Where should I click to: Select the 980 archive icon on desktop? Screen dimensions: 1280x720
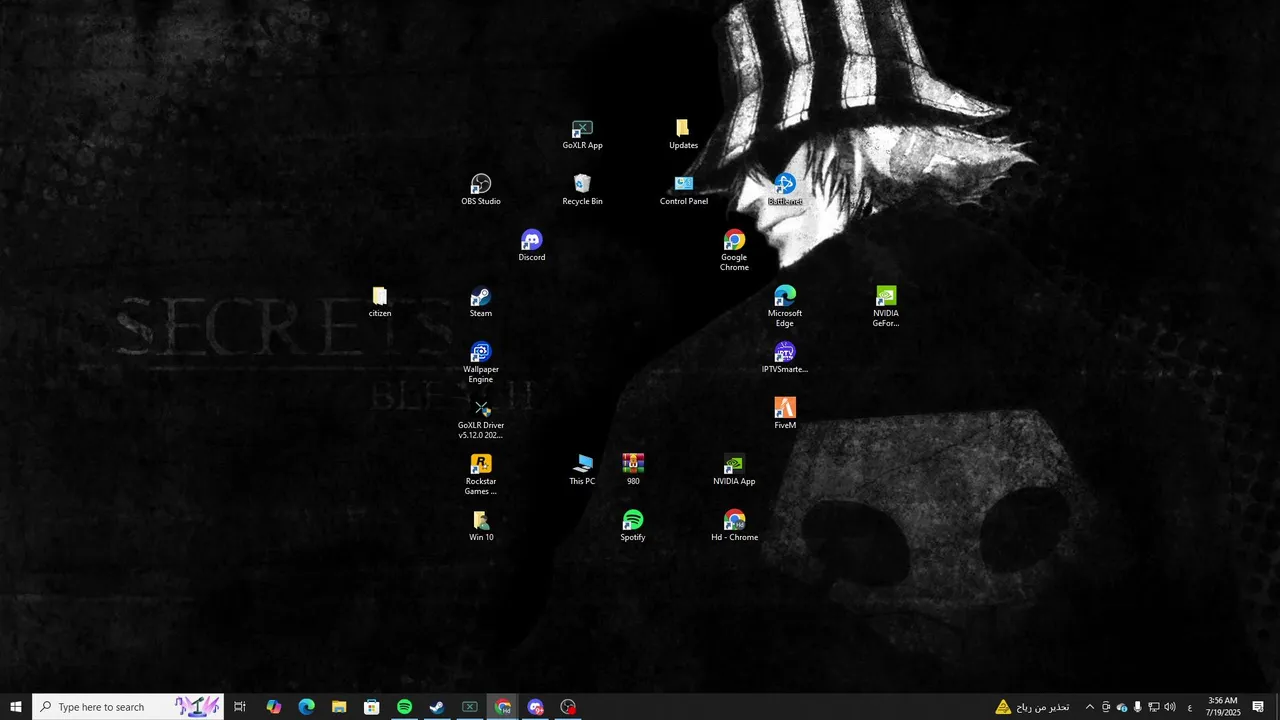pyautogui.click(x=633, y=471)
